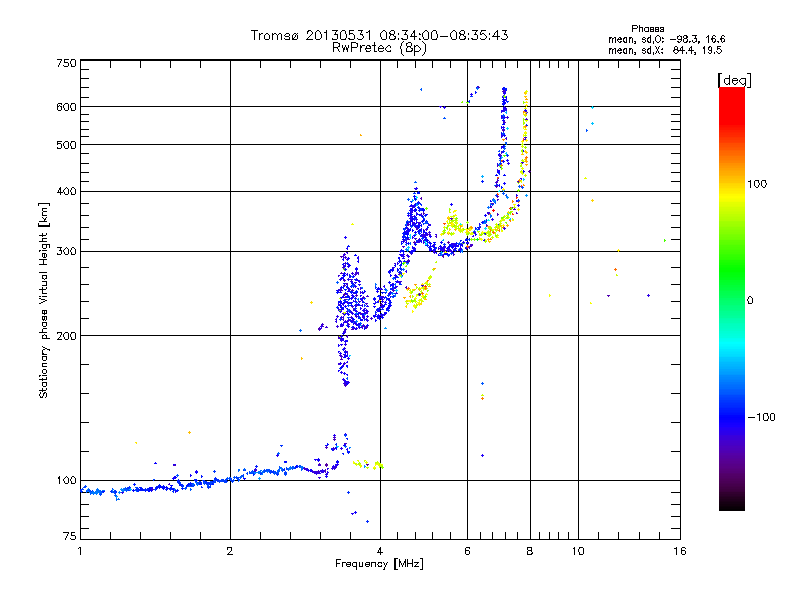Click the plot title 'Tromsø 20130531 08:34:00-08:35:43'
Viewport: 800px width, 600px height.
(379, 35)
